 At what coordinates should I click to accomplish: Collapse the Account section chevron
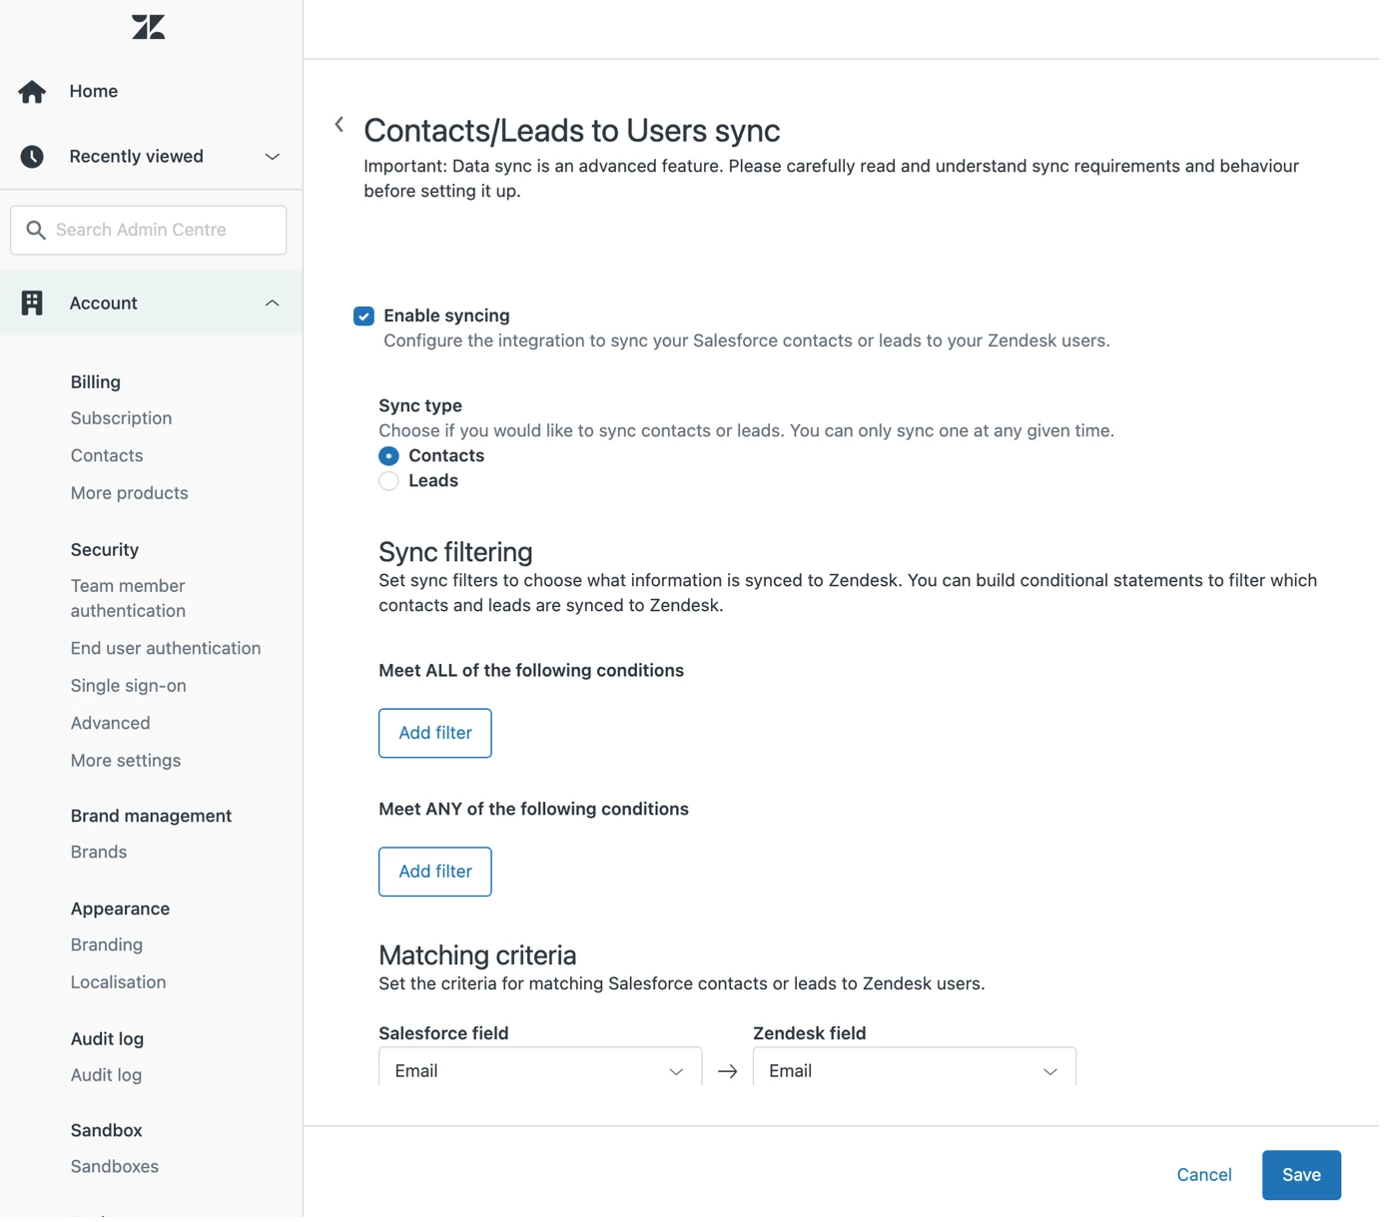pos(273,304)
